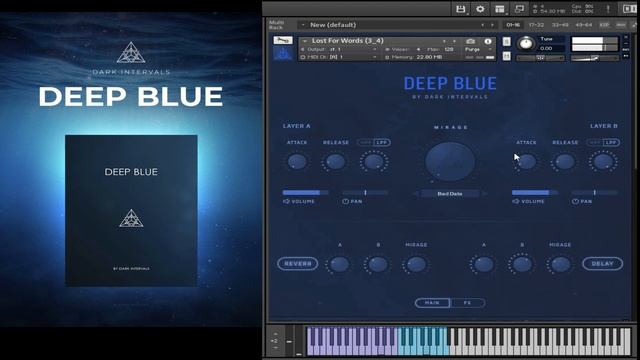
Task: Switch to the 33-48 instrument page
Action: [x=560, y=25]
